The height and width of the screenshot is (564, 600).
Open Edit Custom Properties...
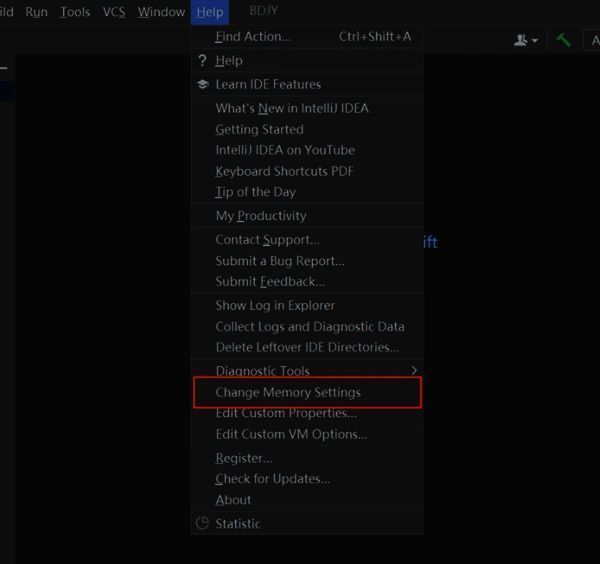tap(307, 413)
